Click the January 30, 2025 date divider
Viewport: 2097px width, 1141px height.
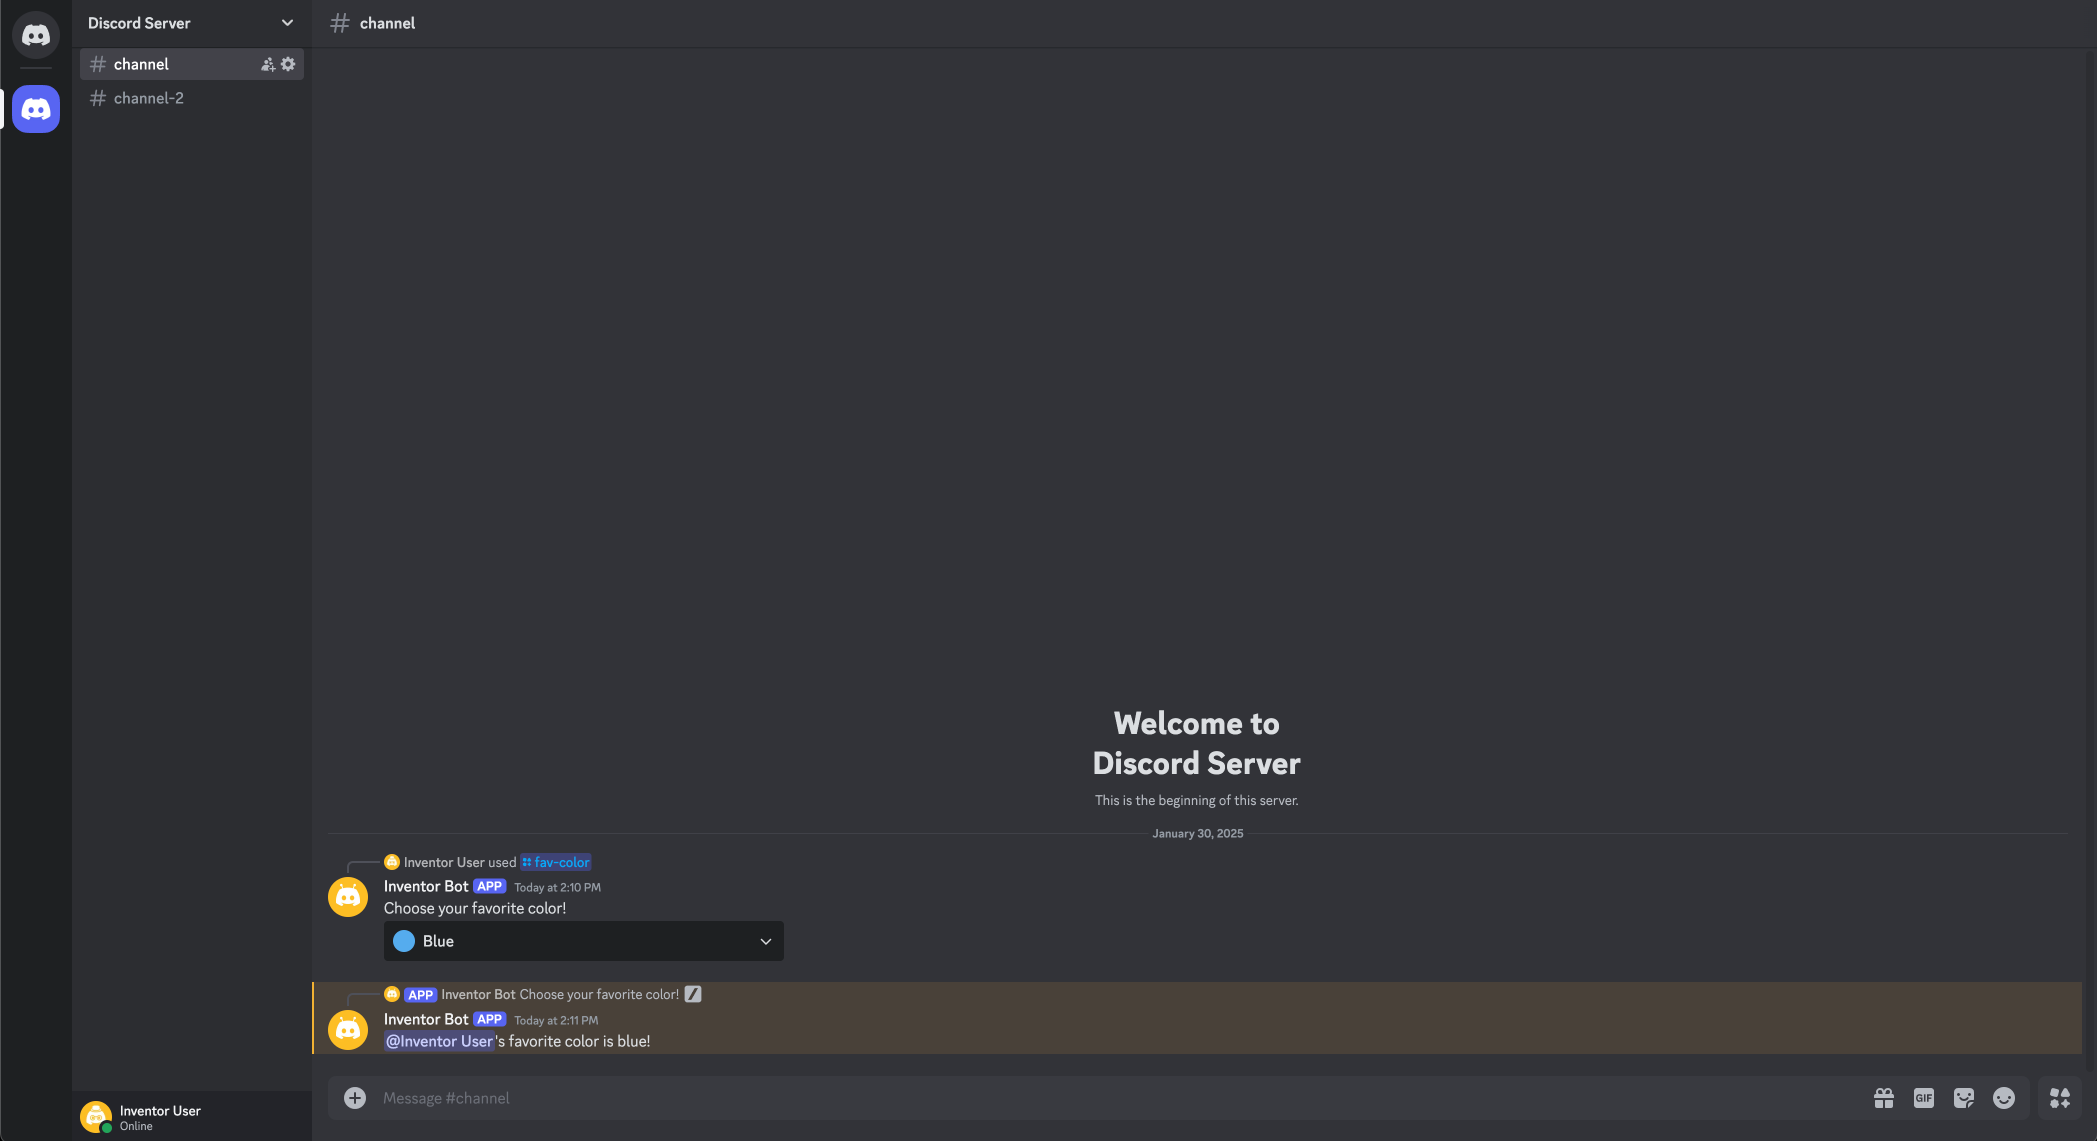[x=1198, y=833]
